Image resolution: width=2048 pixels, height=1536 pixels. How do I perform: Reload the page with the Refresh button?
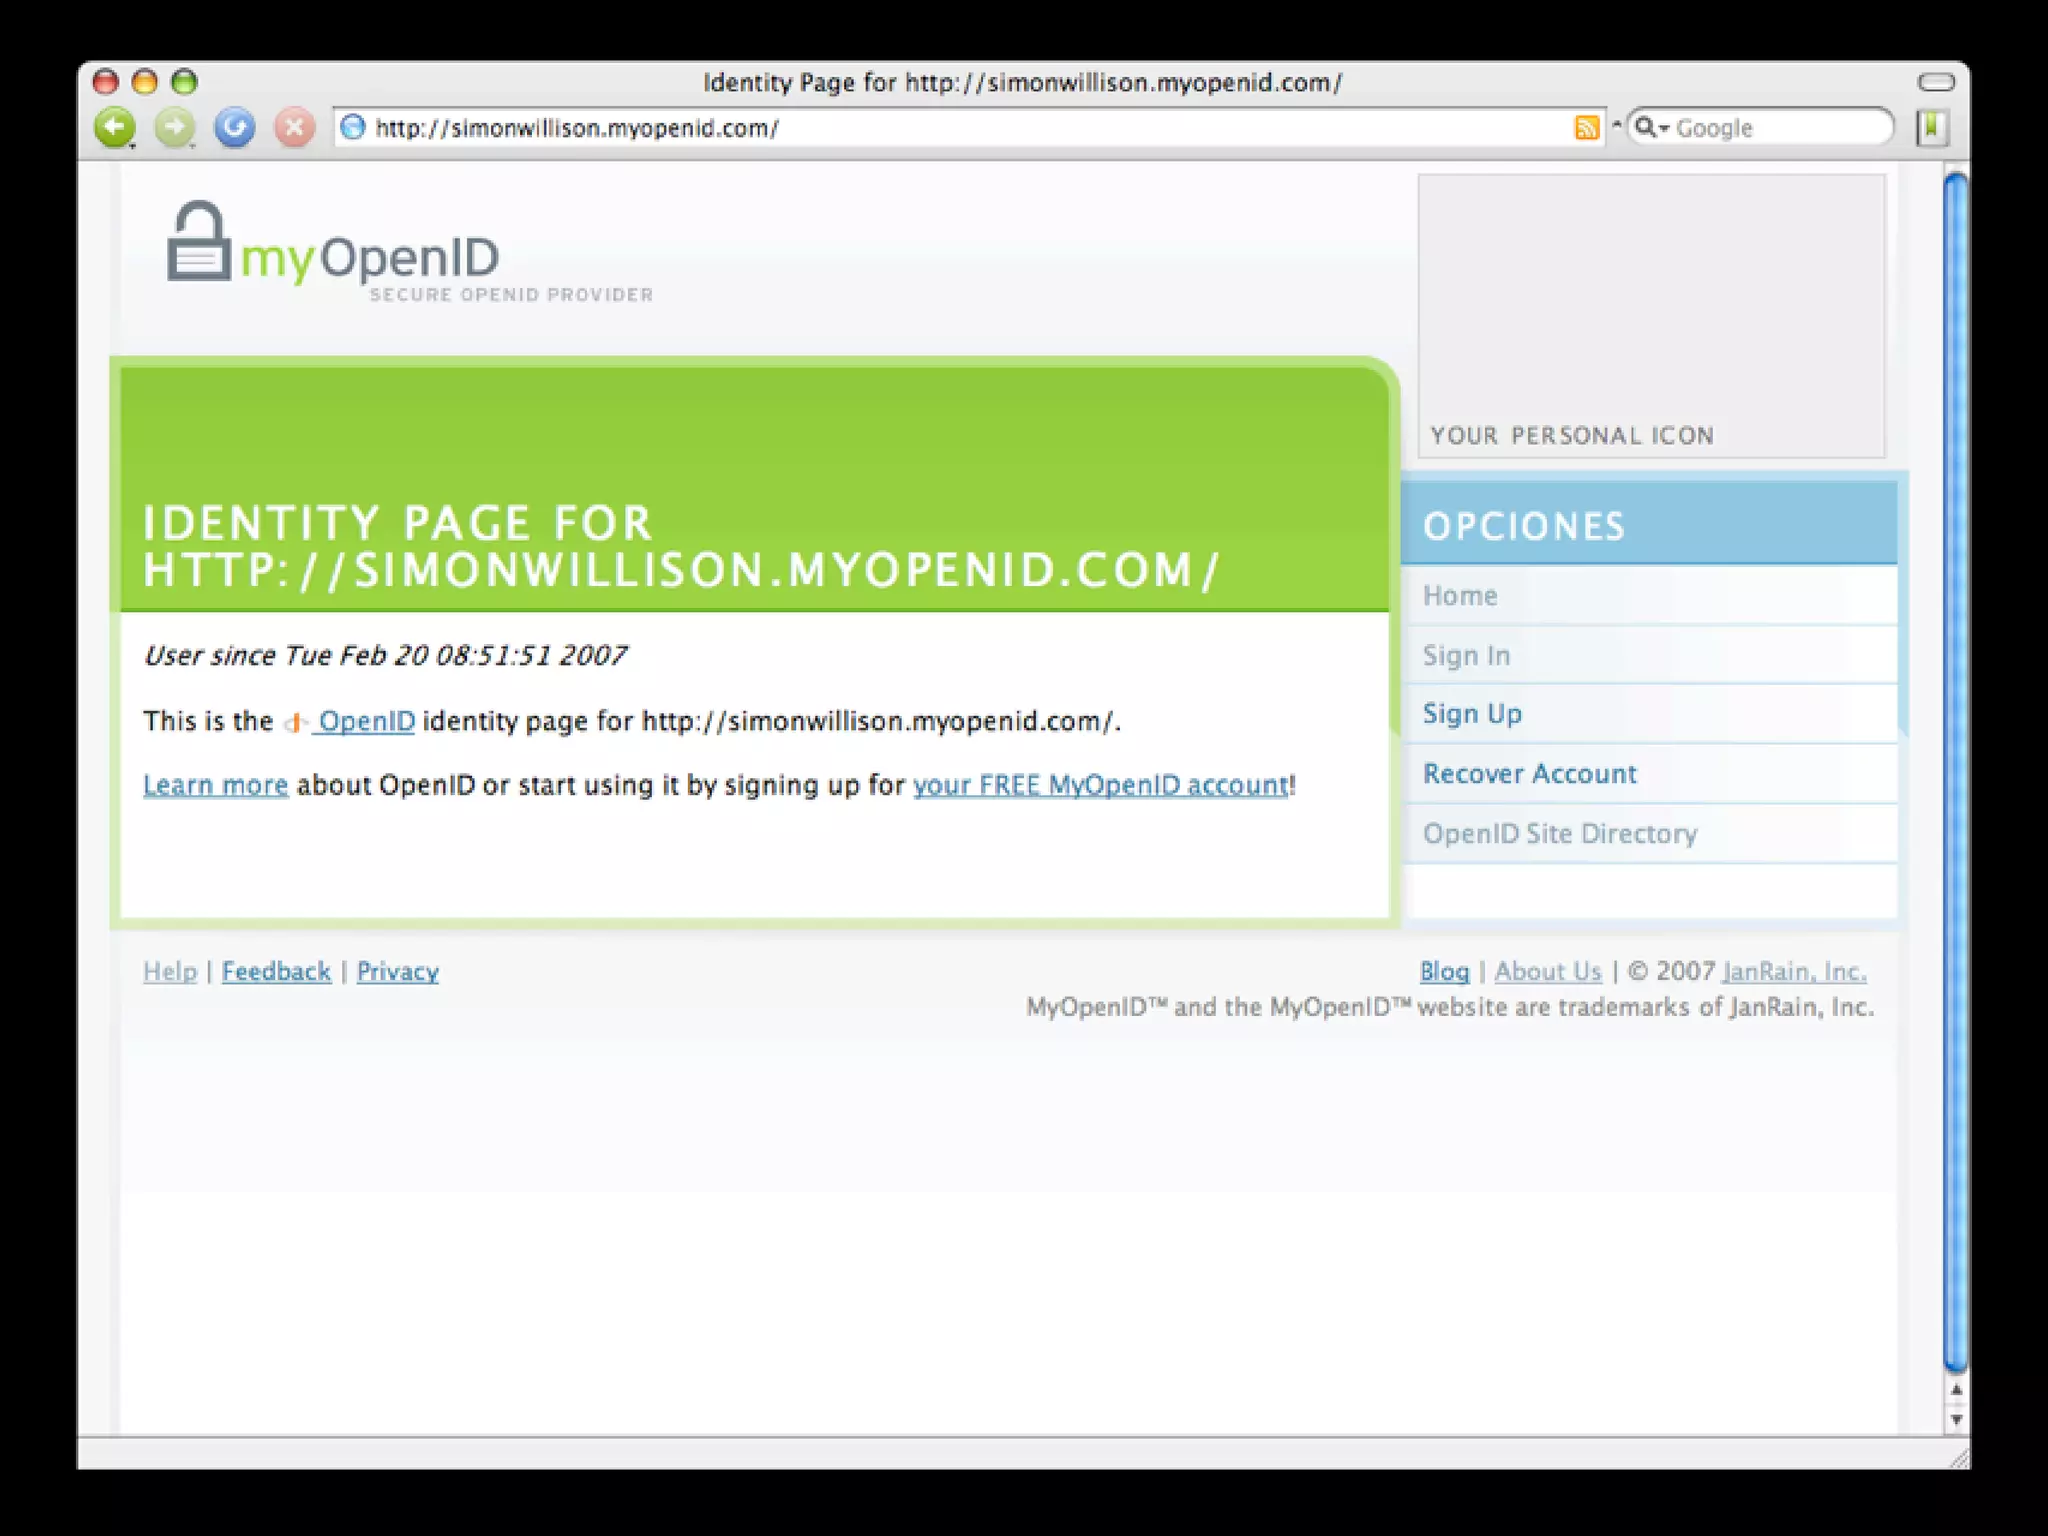pos(235,128)
